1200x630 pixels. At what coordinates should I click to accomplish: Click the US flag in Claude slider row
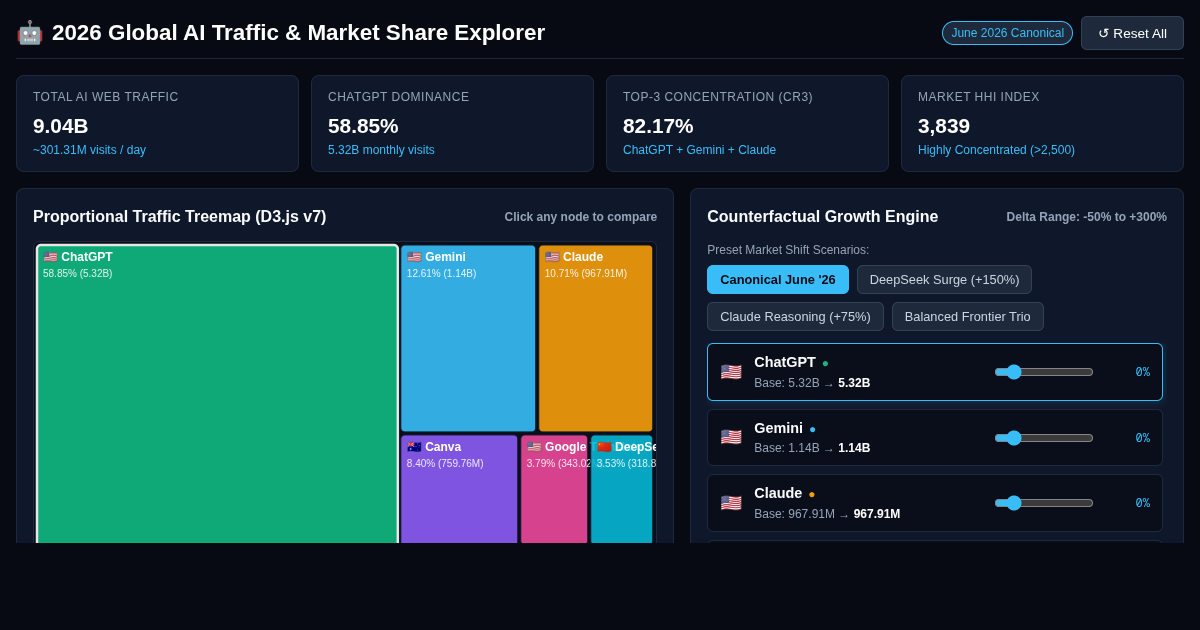(731, 503)
